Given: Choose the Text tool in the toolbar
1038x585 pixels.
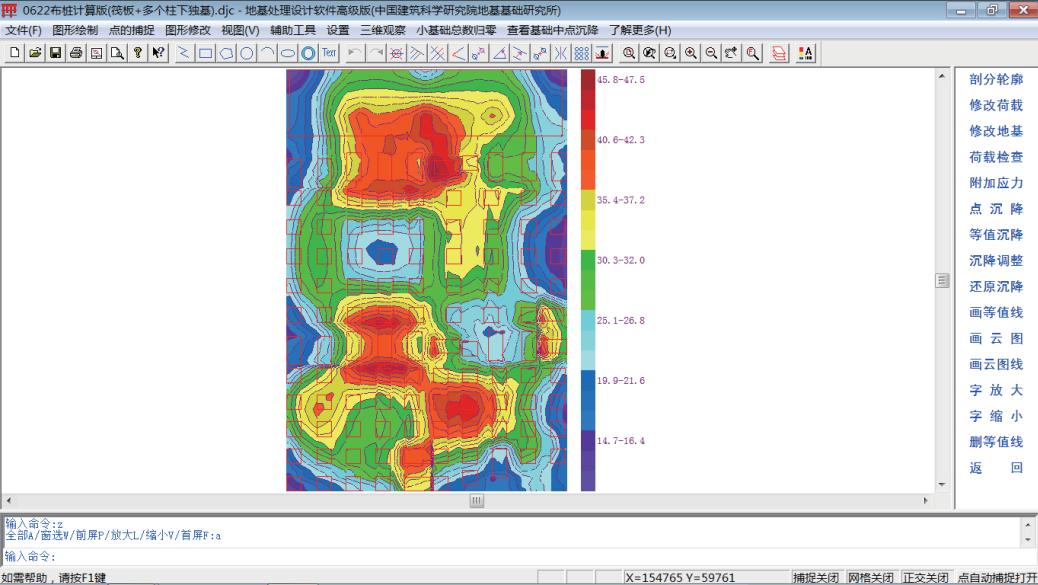Looking at the screenshot, I should click(329, 53).
